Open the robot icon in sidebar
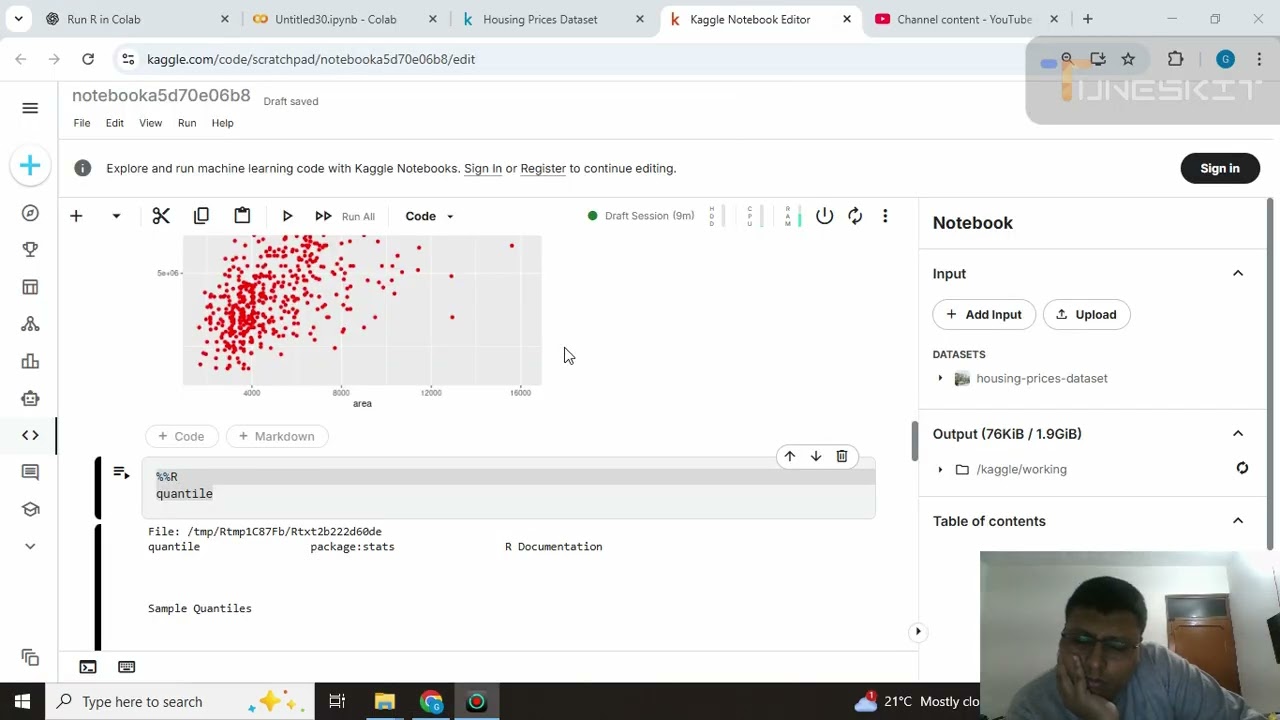Viewport: 1280px width, 720px height. coord(30,398)
